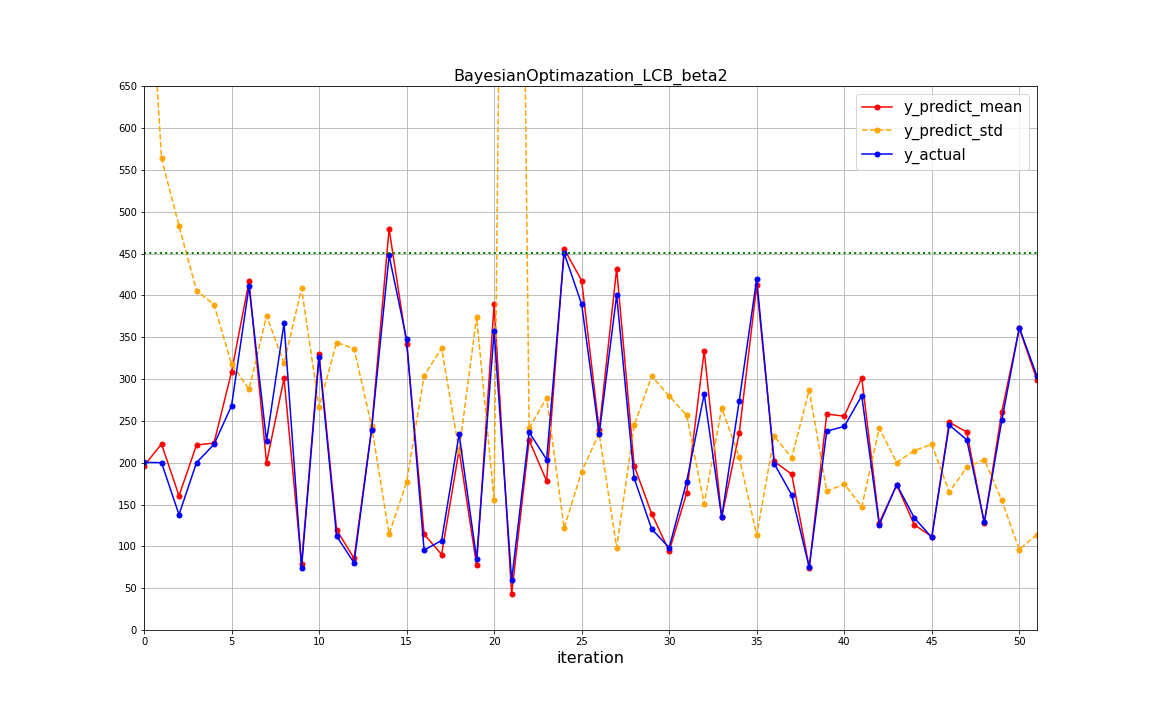1152x720 pixels.
Task: Click the chart's left axis border
Action: [x=145, y=360]
